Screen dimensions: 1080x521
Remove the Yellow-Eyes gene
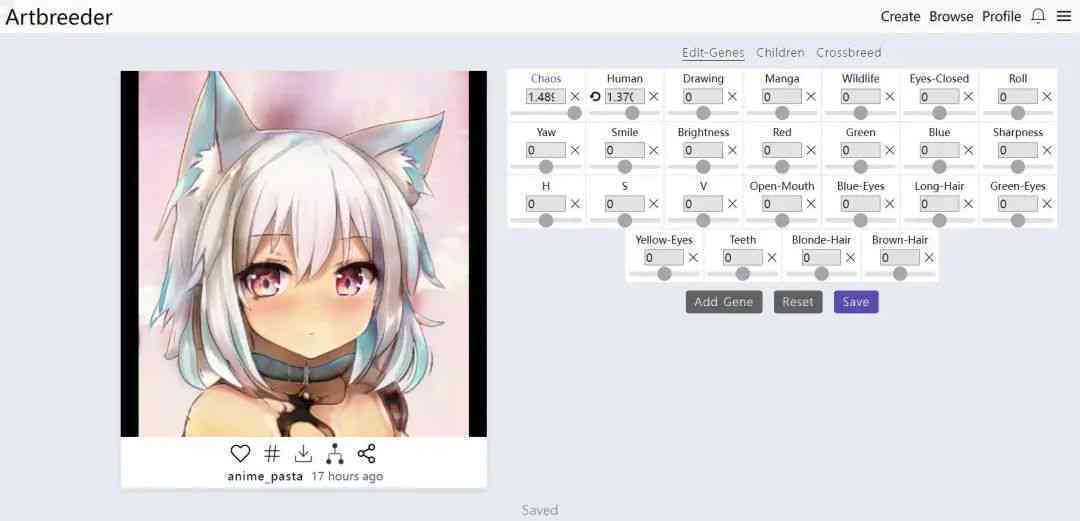coord(694,258)
